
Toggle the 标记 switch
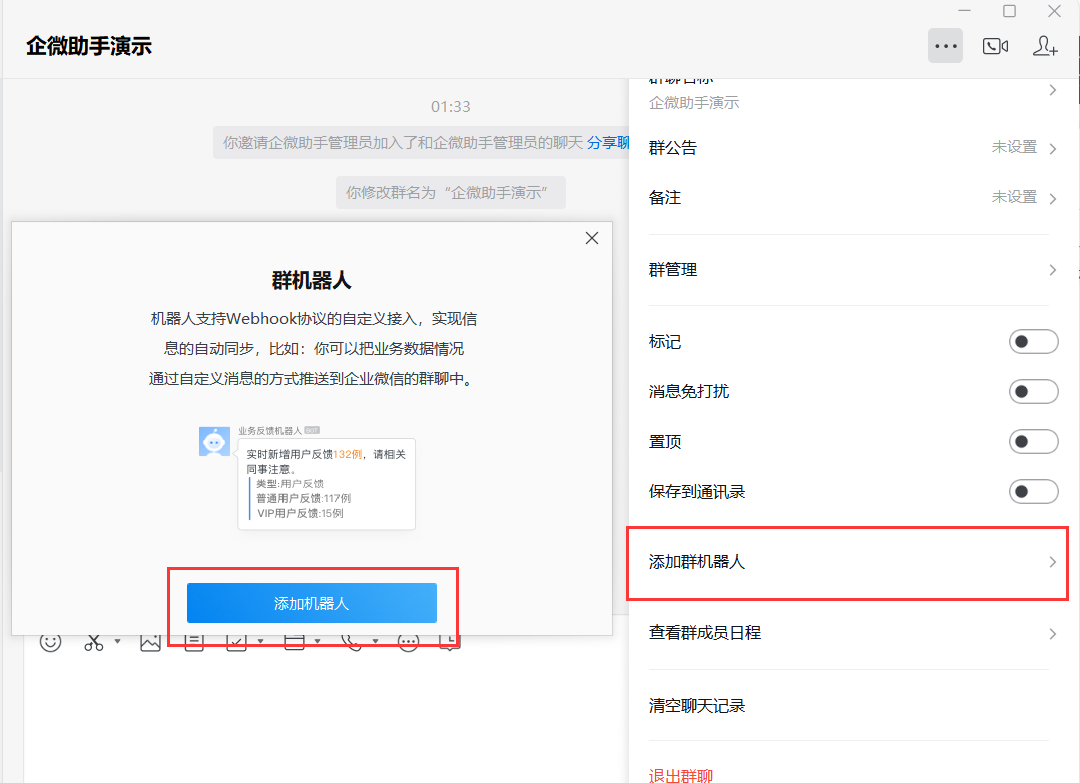pos(1033,342)
